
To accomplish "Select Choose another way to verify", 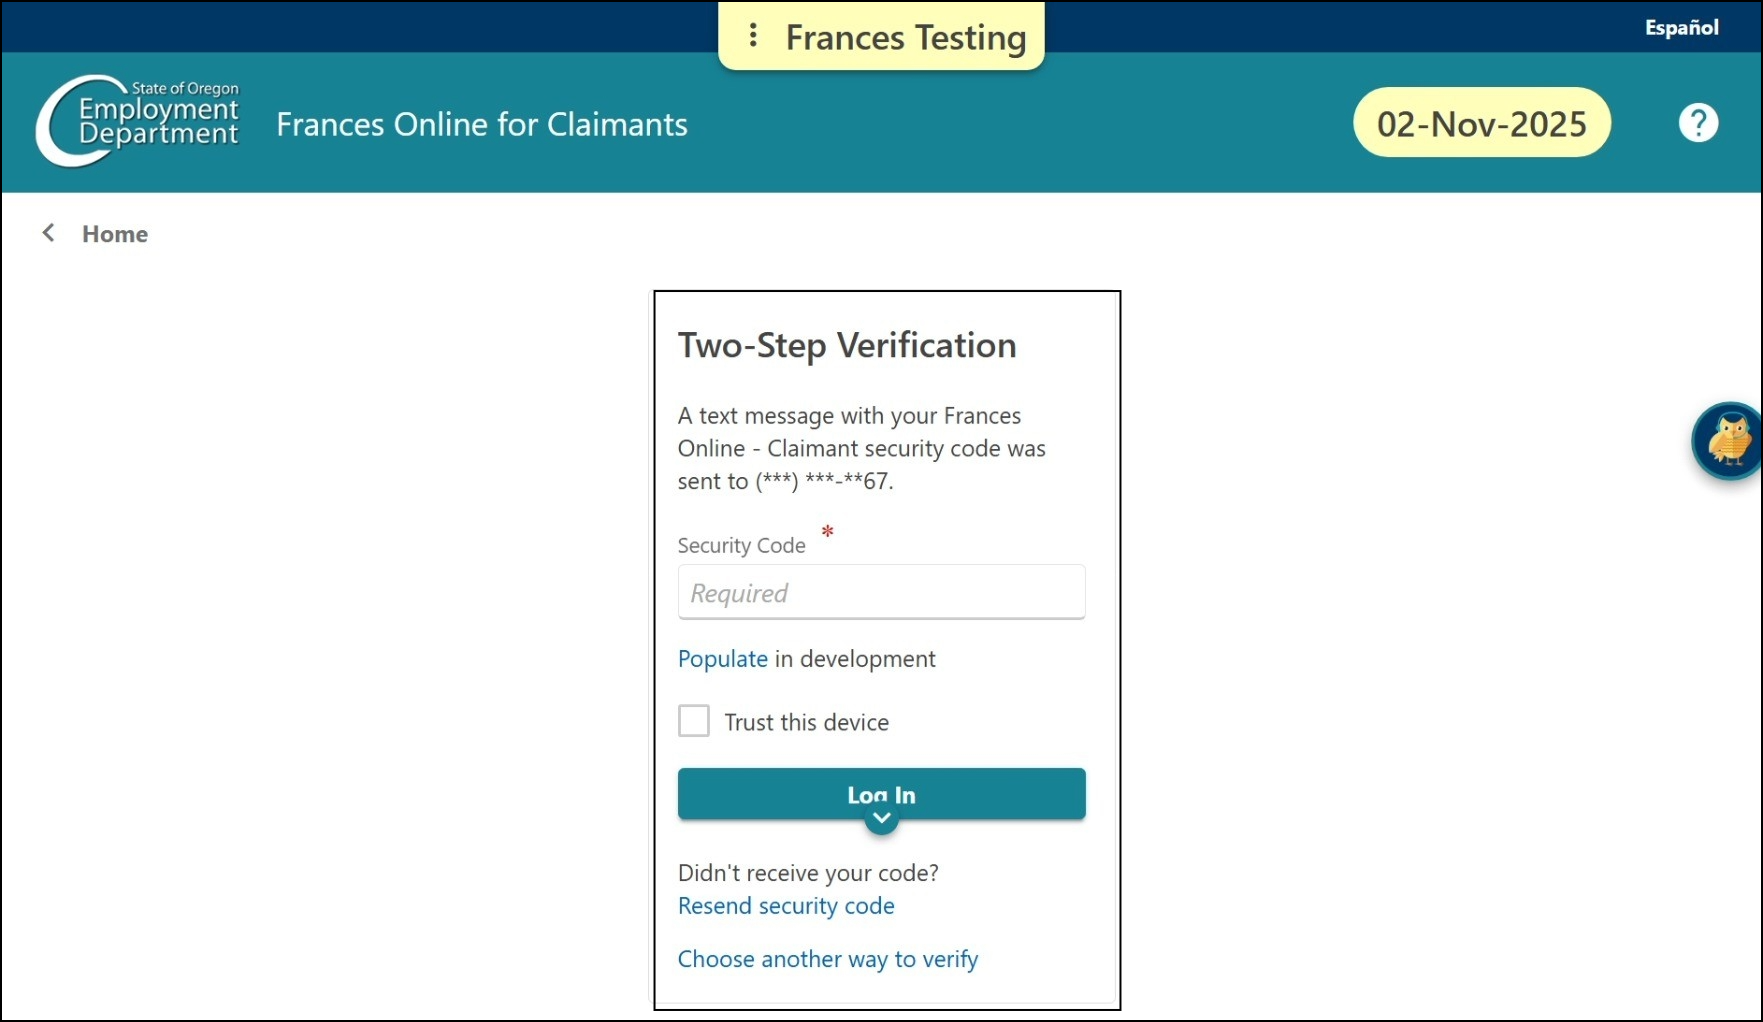I will (828, 959).
